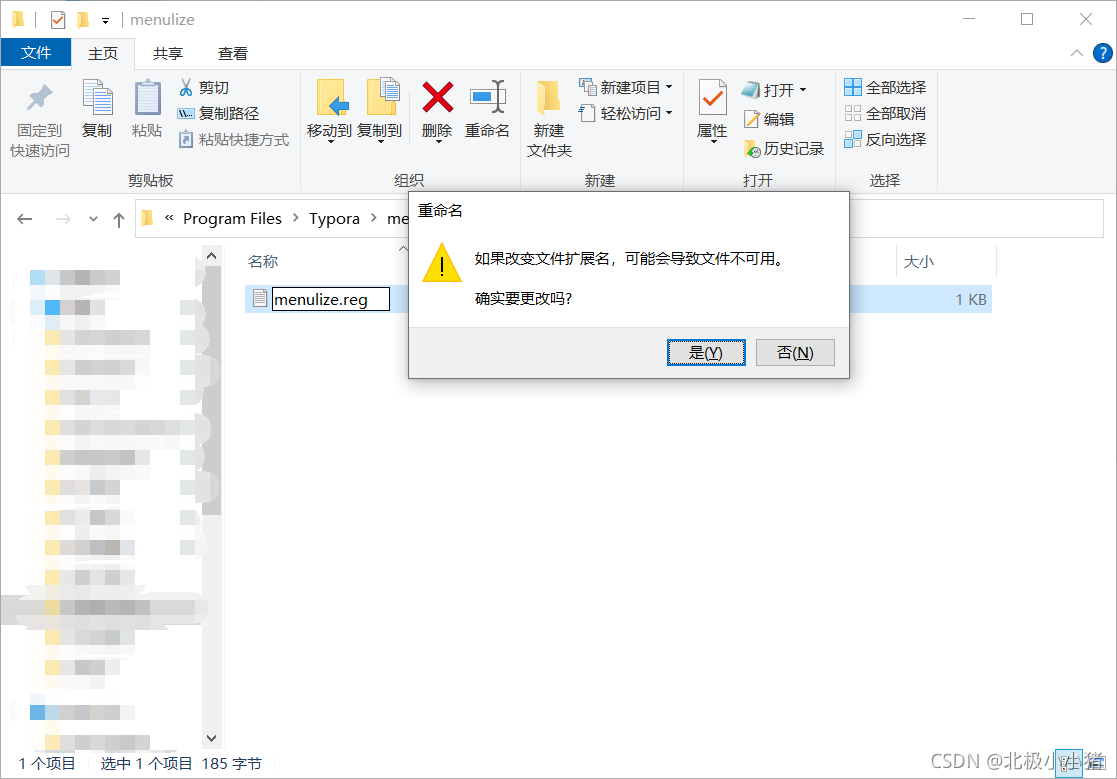The image size is (1117, 779).
Task: Collapse the ribbon with the chevron arrow
Action: pyautogui.click(x=1076, y=53)
